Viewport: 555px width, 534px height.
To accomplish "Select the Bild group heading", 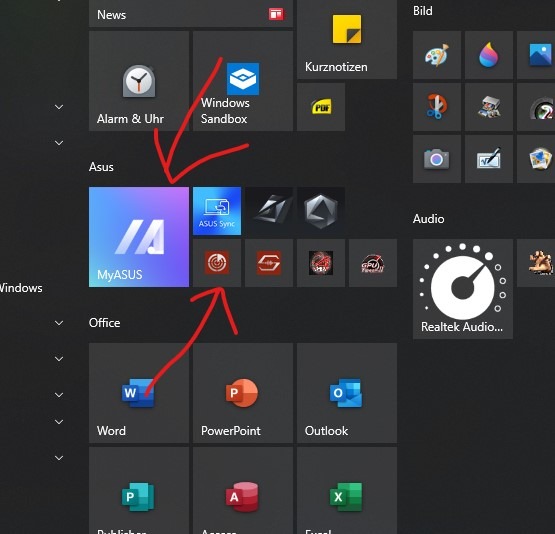I will pos(423,11).
